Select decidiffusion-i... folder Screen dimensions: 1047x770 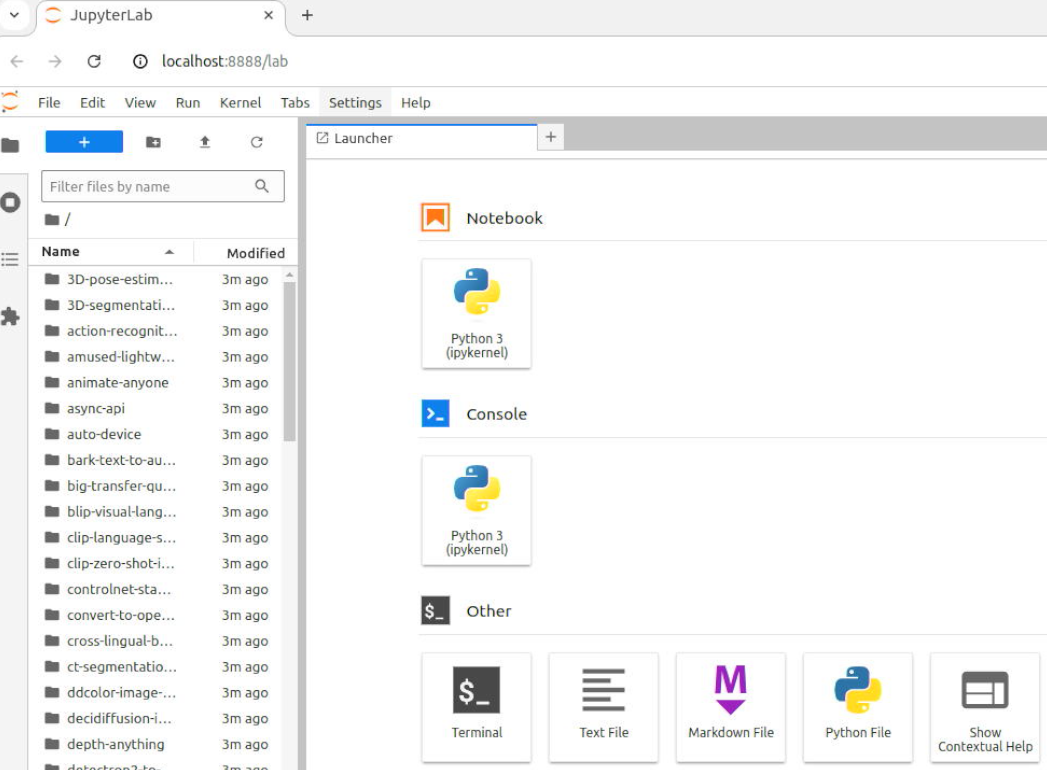(x=156, y=719)
